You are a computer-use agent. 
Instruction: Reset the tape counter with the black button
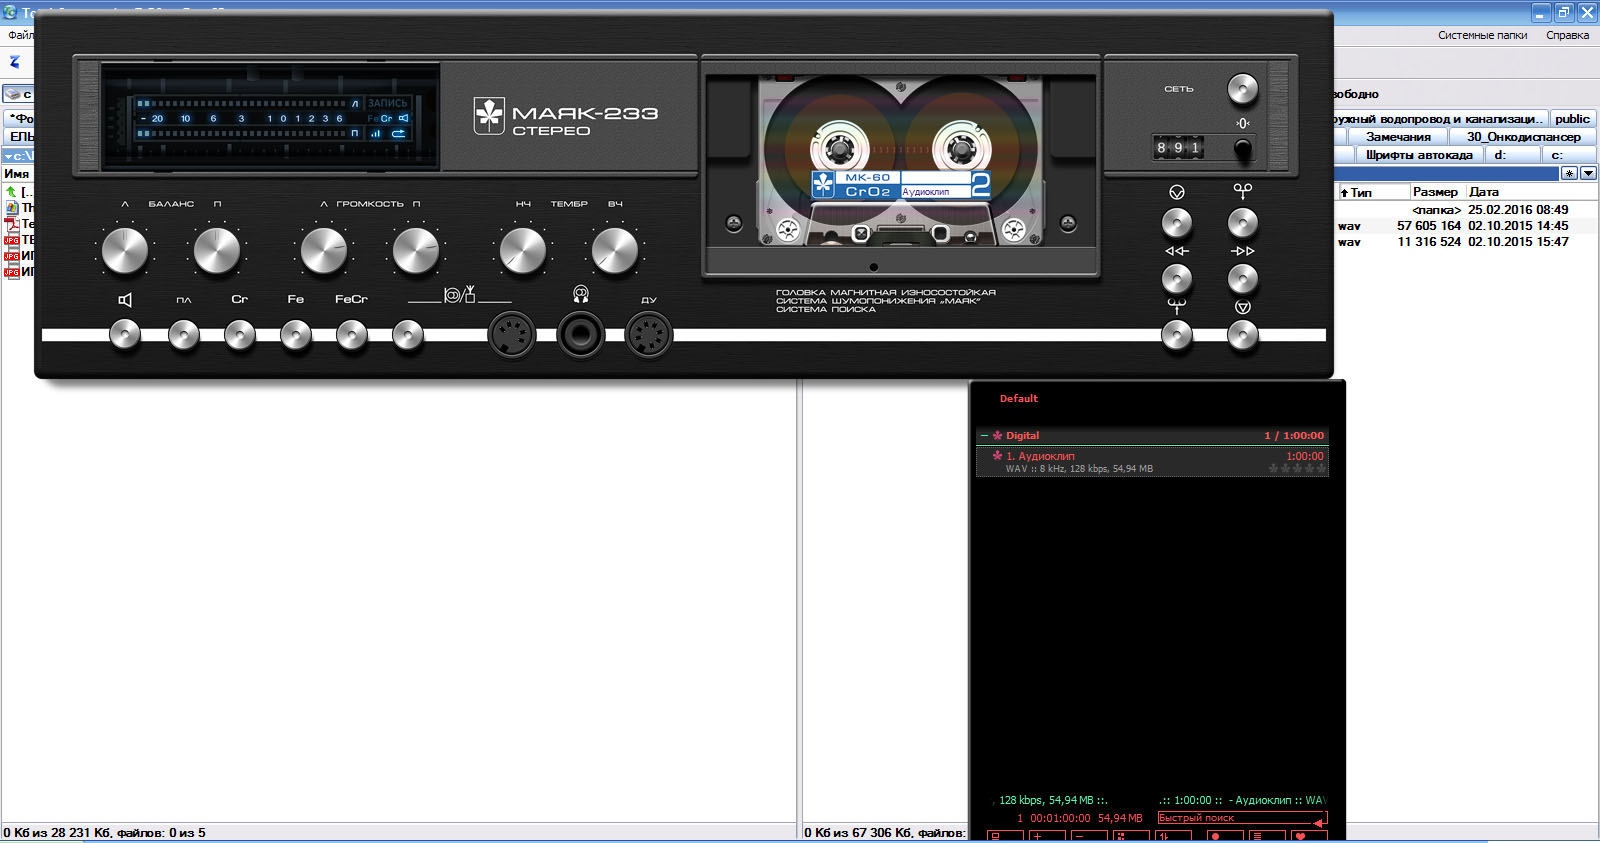(x=1242, y=149)
